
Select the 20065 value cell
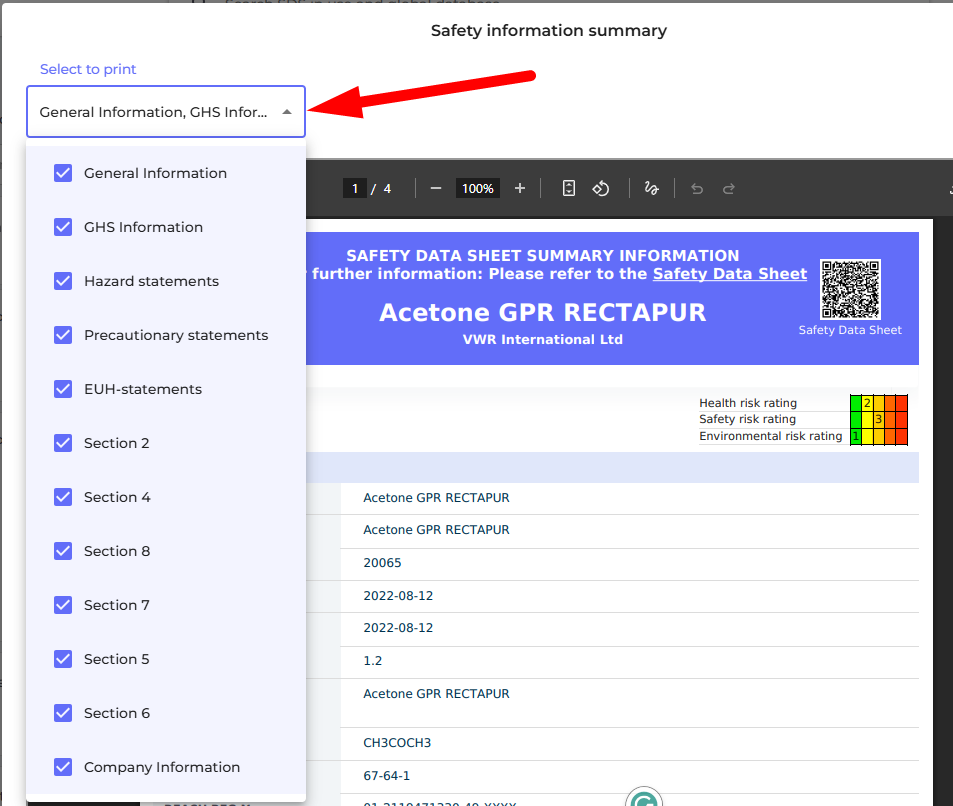pos(382,563)
